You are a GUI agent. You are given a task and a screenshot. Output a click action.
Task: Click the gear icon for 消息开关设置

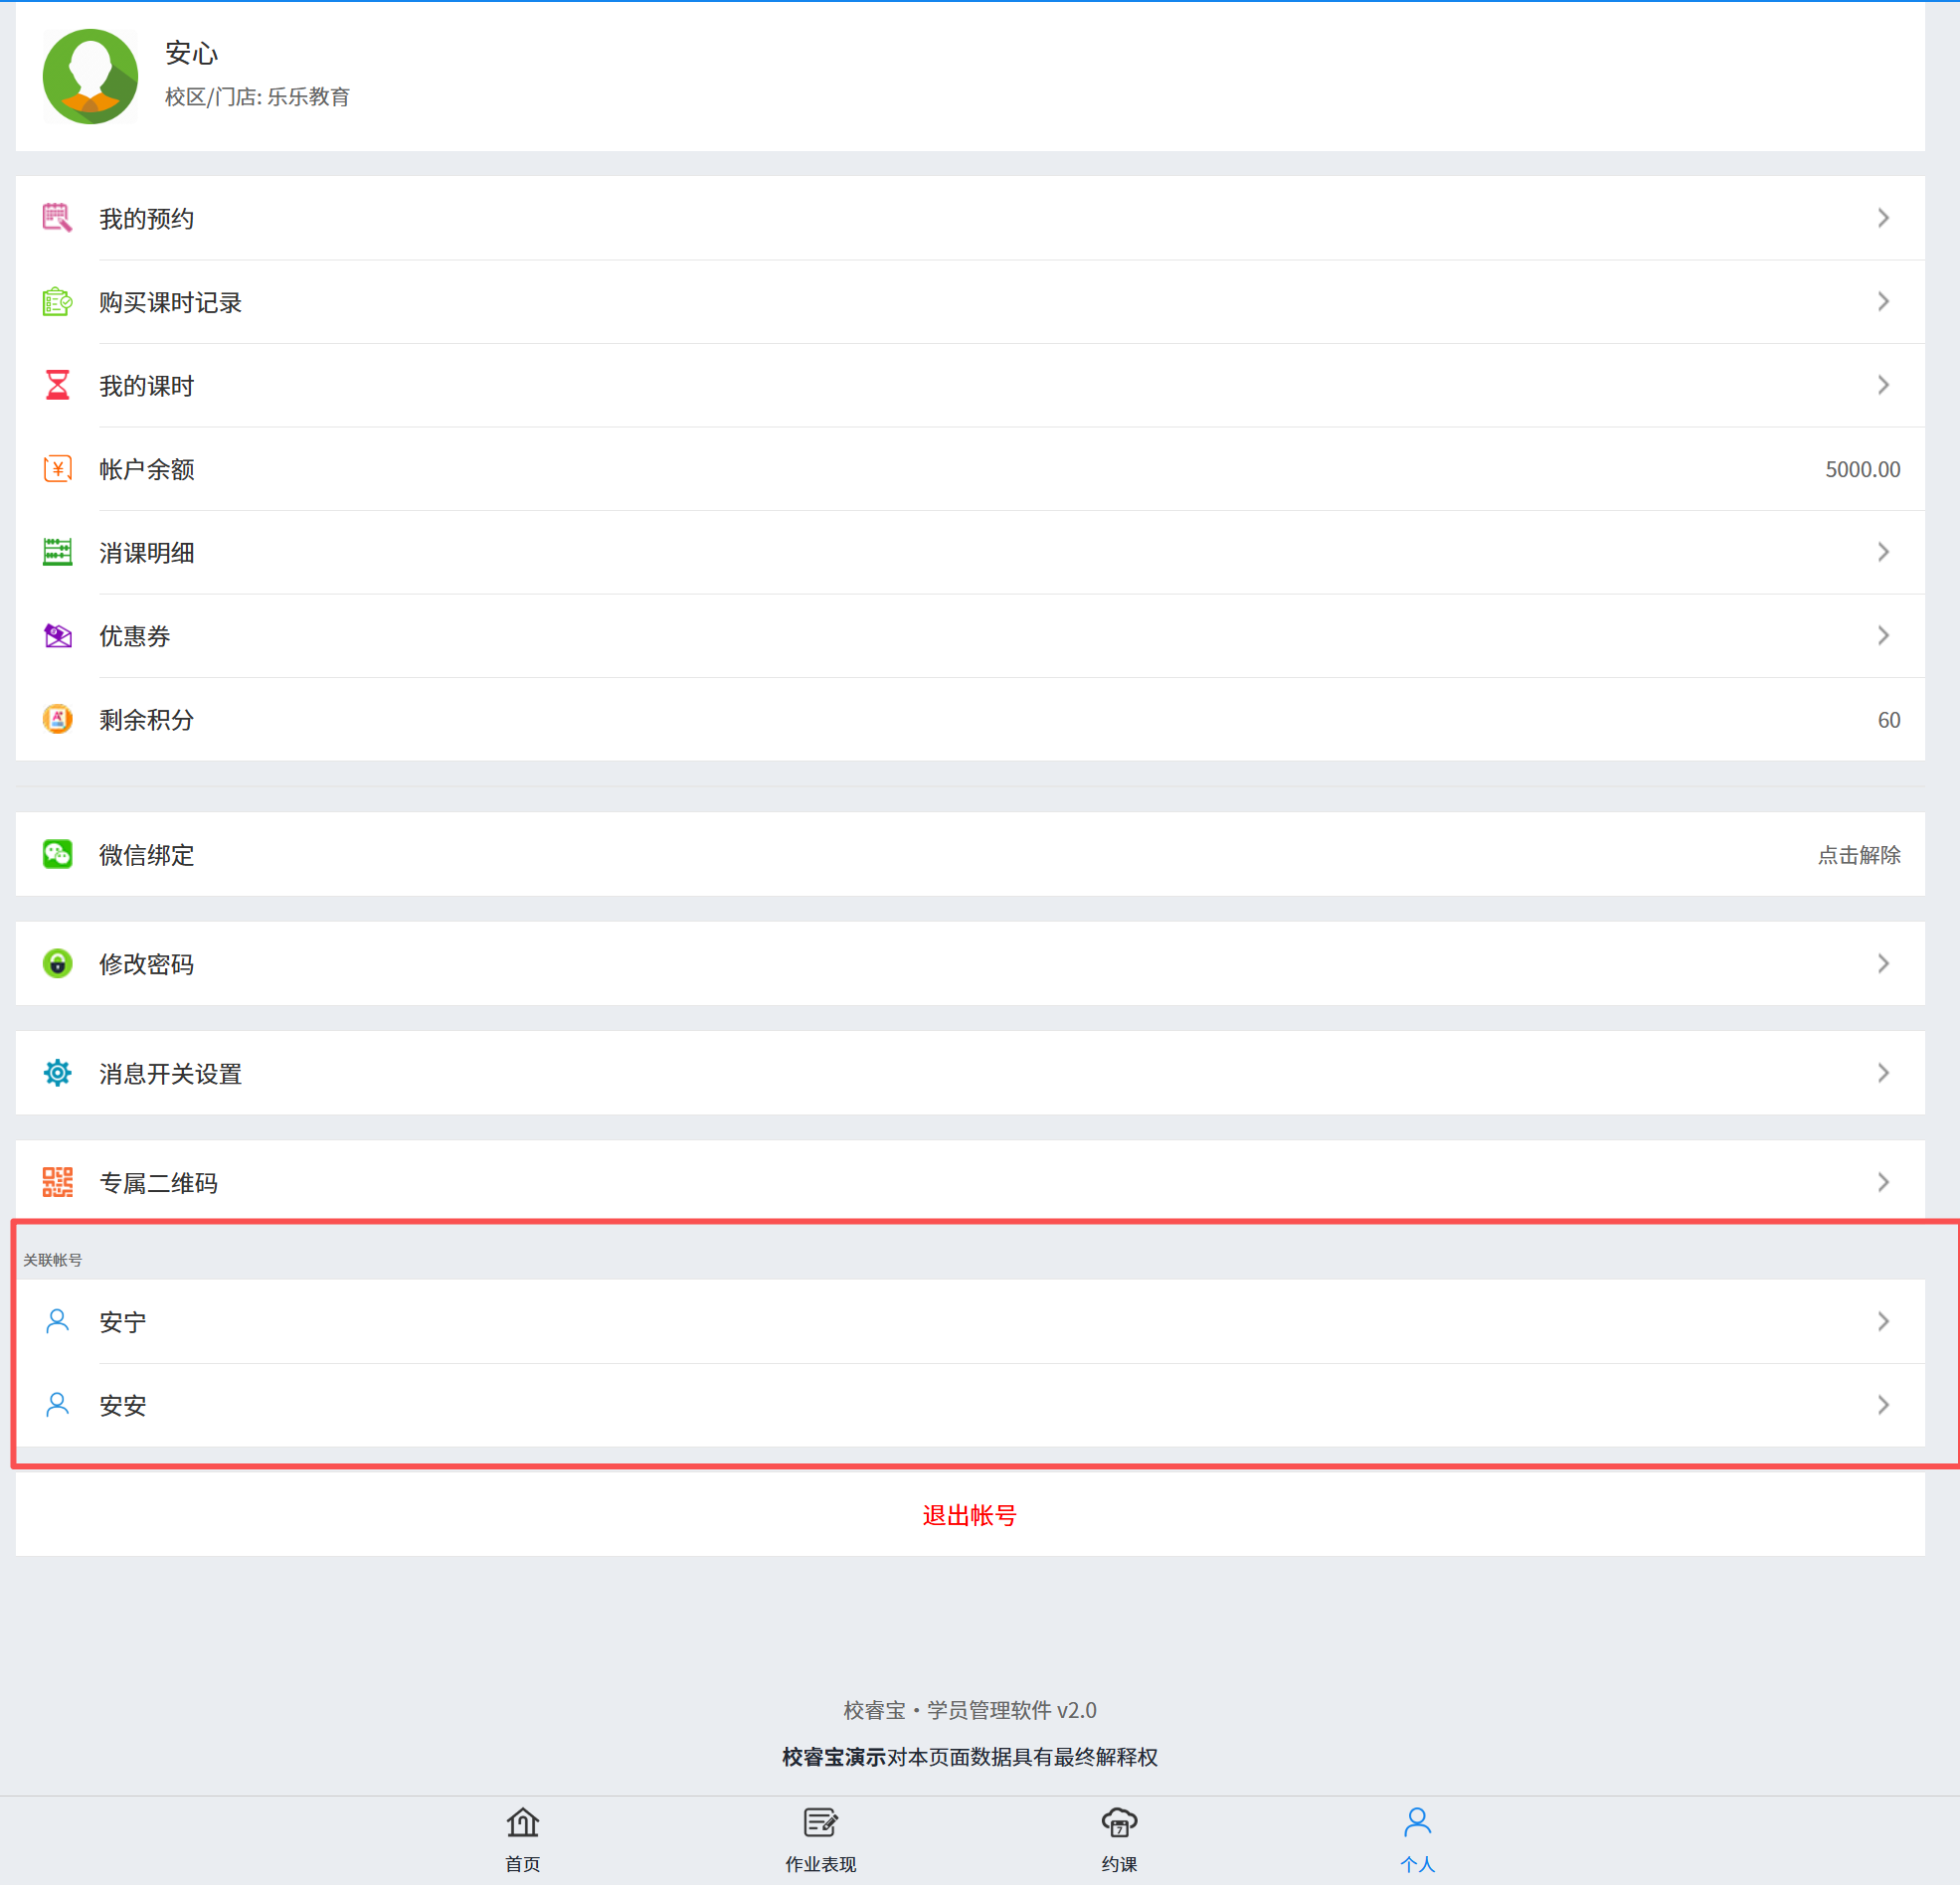coord(57,1073)
